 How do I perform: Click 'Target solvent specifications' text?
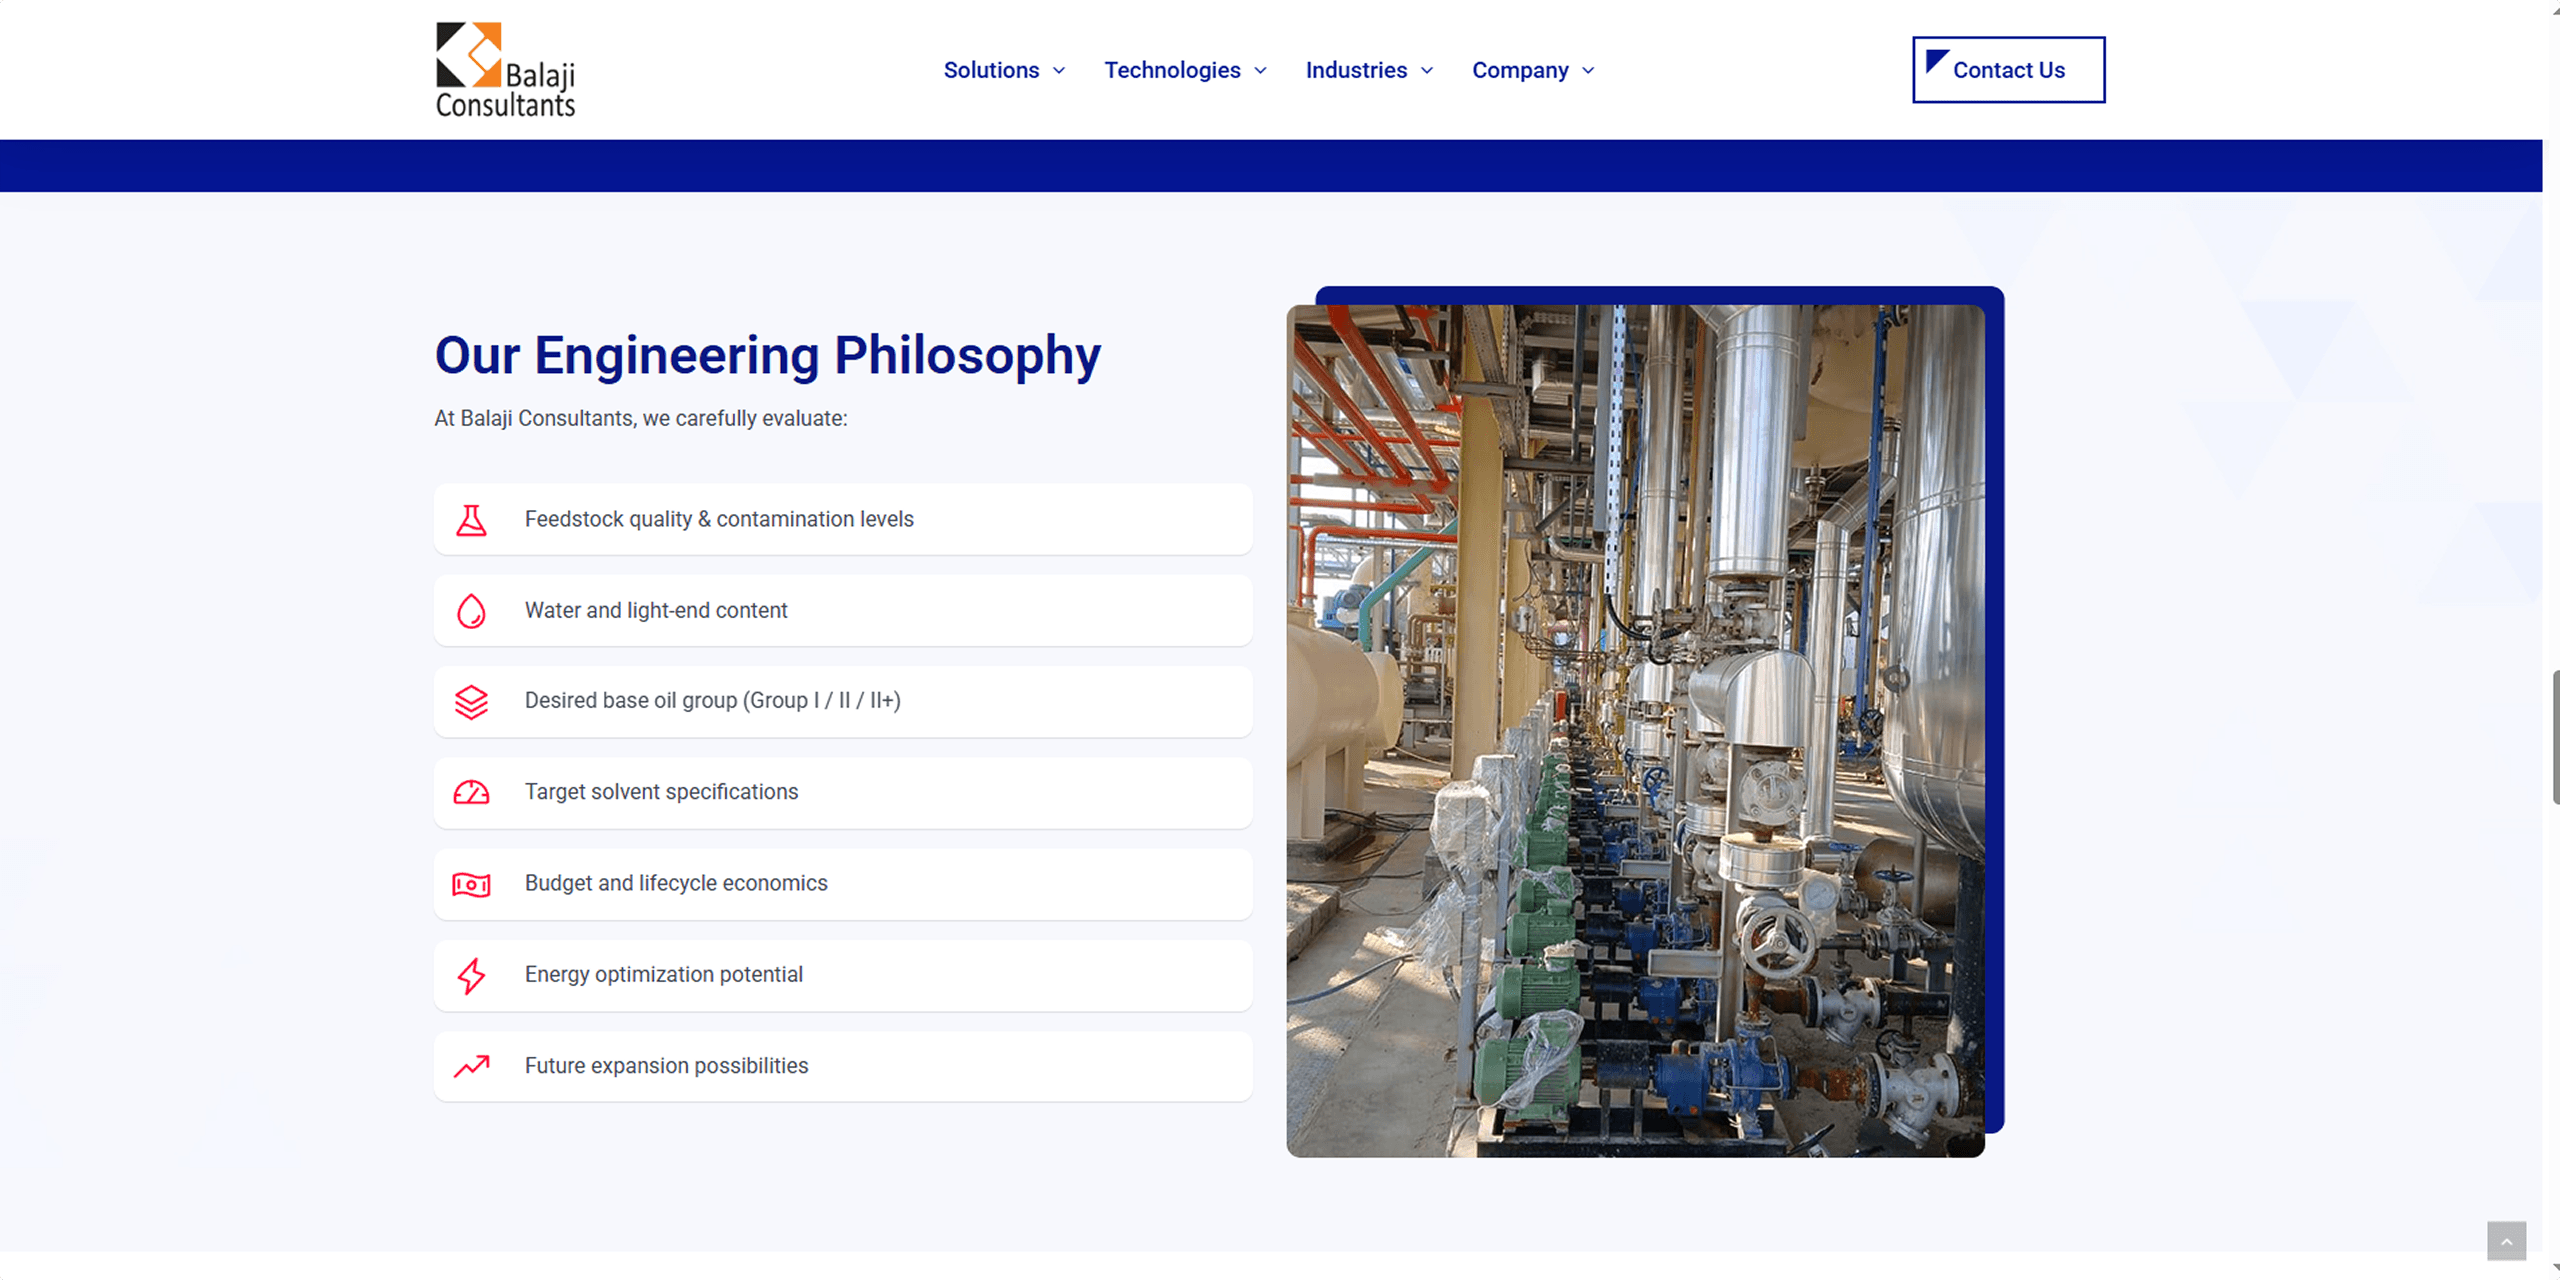[661, 792]
